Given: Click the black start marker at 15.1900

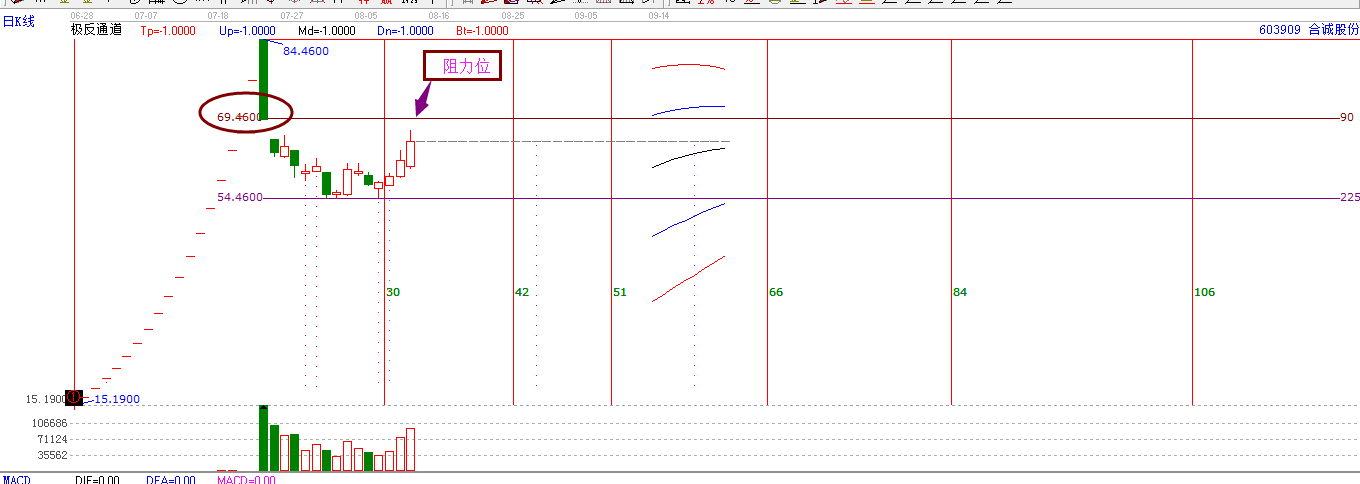Looking at the screenshot, I should coord(73,398).
